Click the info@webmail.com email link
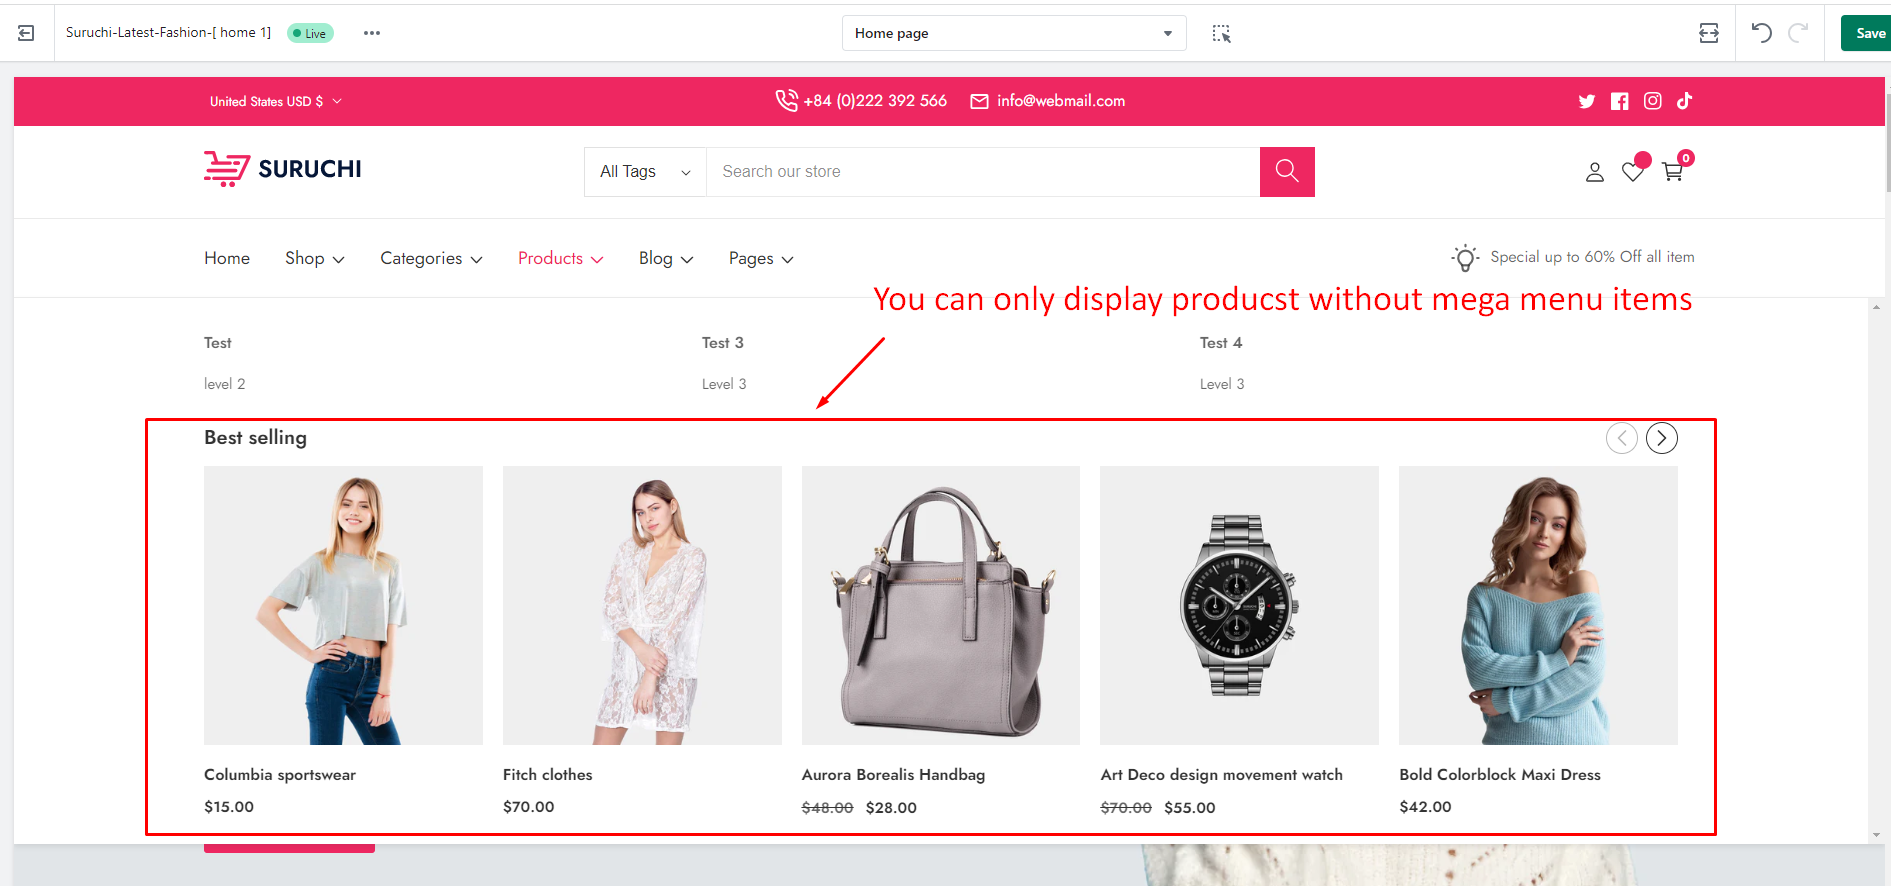 (x=1060, y=101)
